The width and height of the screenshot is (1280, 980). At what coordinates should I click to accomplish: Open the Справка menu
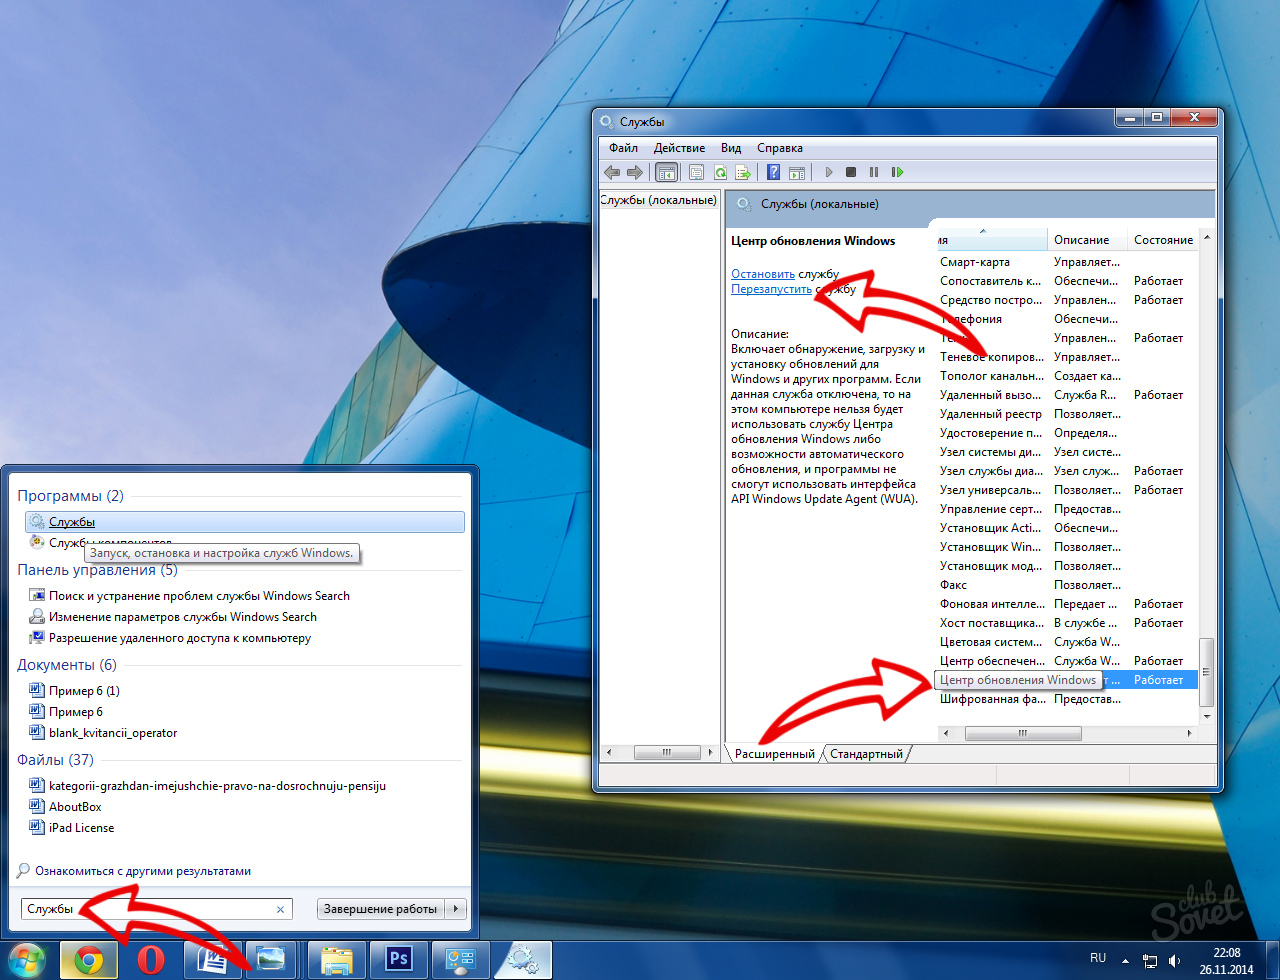780,148
